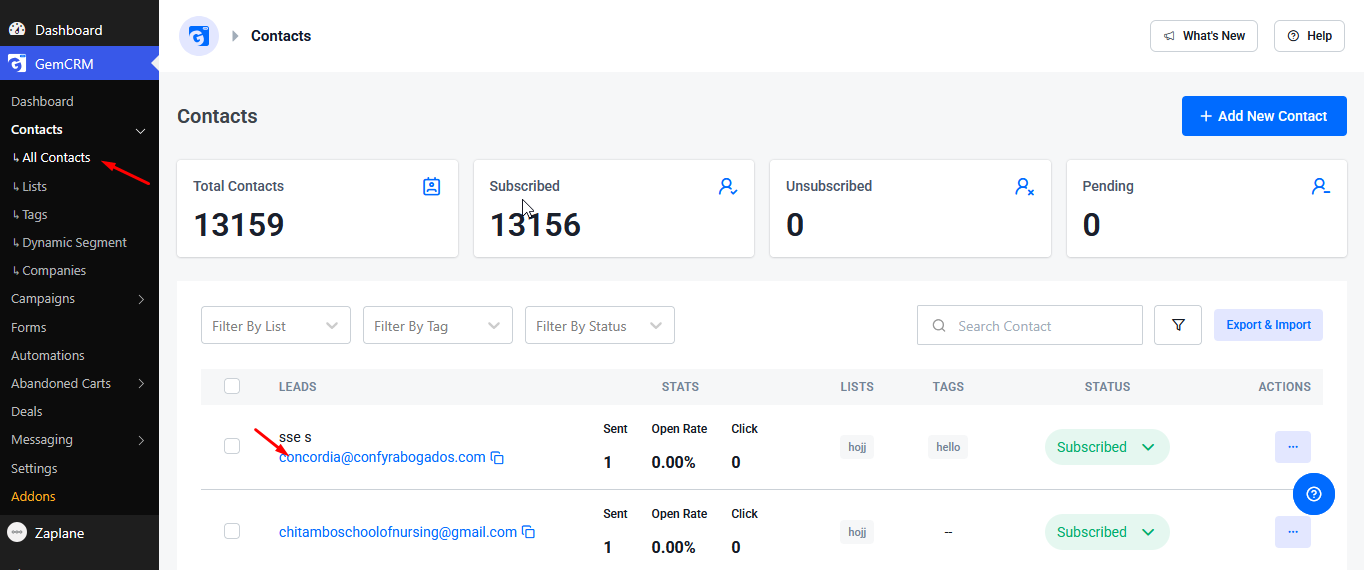
Task: Click the hello tag badge
Action: pos(948,447)
